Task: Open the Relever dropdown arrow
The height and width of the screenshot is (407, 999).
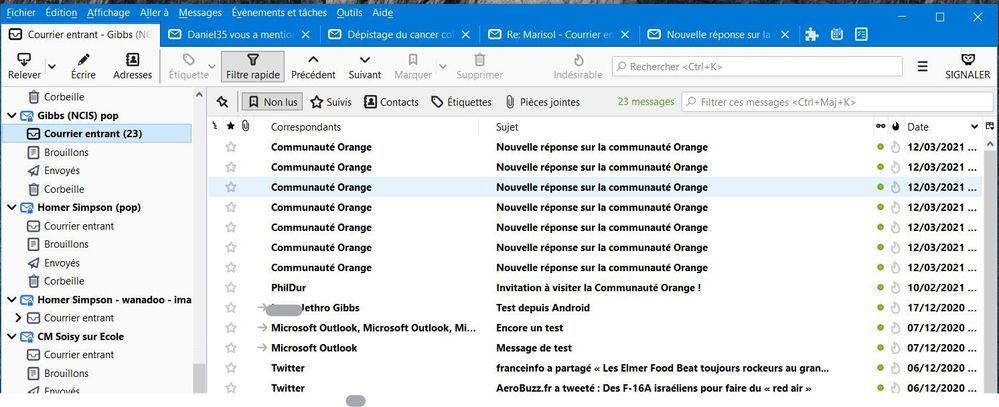Action: (50, 66)
